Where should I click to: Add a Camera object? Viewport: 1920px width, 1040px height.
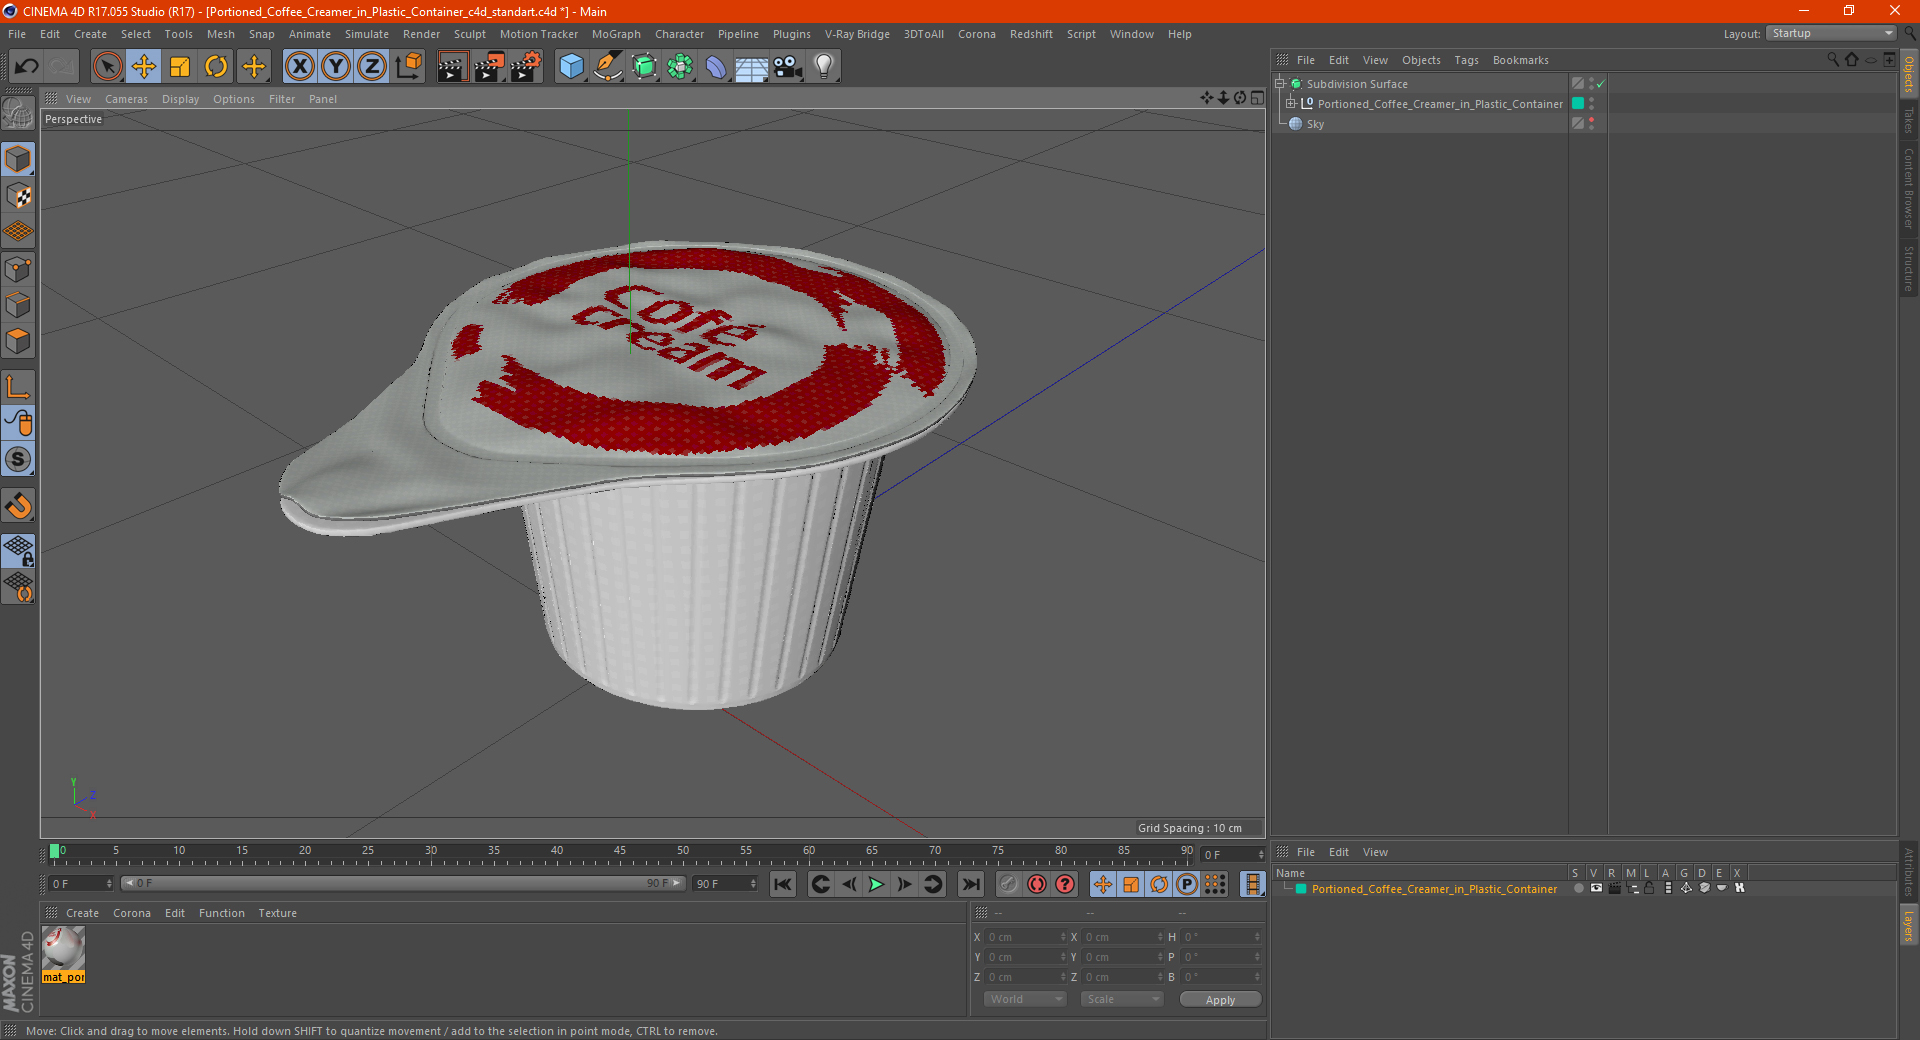pos(788,67)
